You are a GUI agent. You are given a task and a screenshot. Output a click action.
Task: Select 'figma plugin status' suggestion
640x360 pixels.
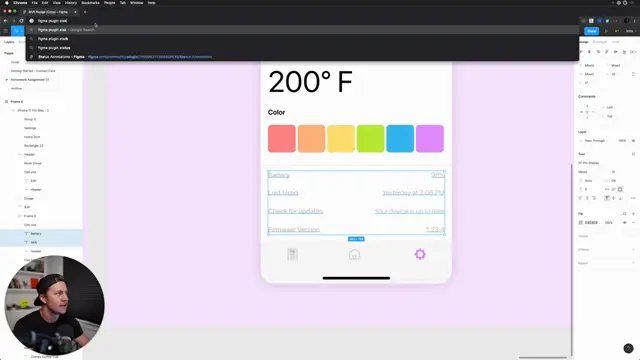coord(302,48)
